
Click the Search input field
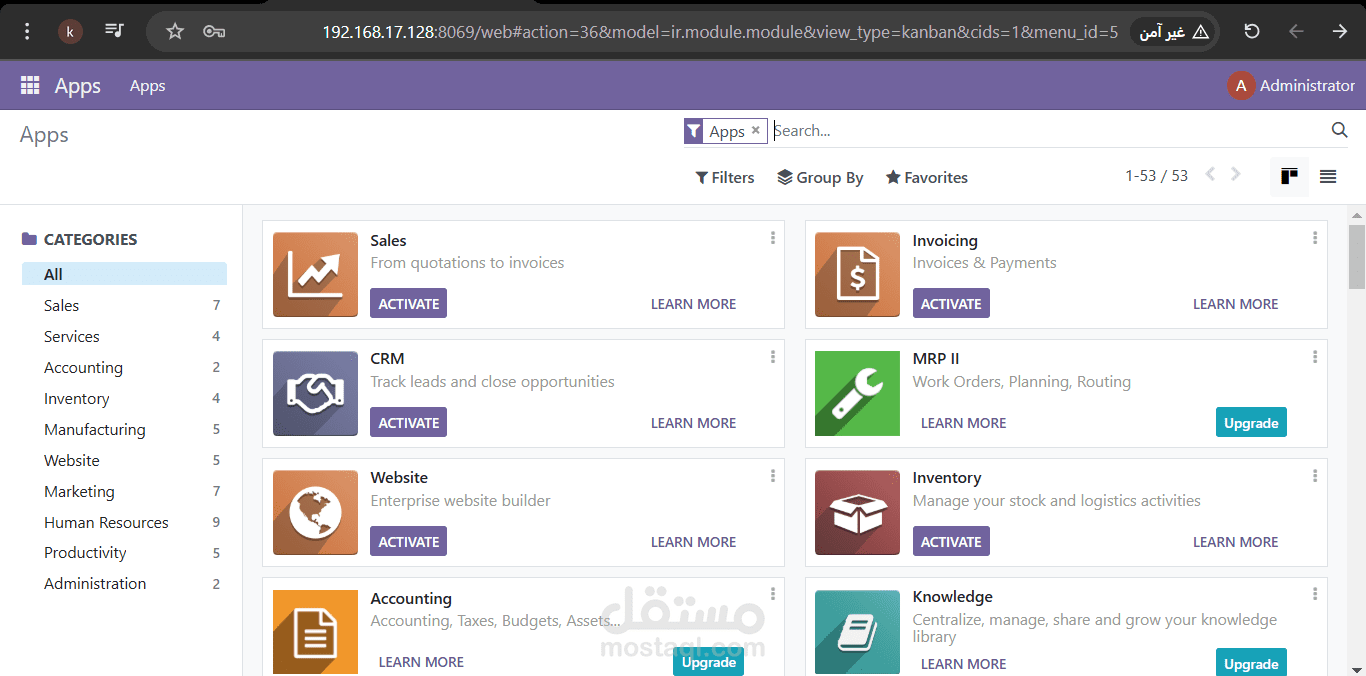[x=1048, y=130]
